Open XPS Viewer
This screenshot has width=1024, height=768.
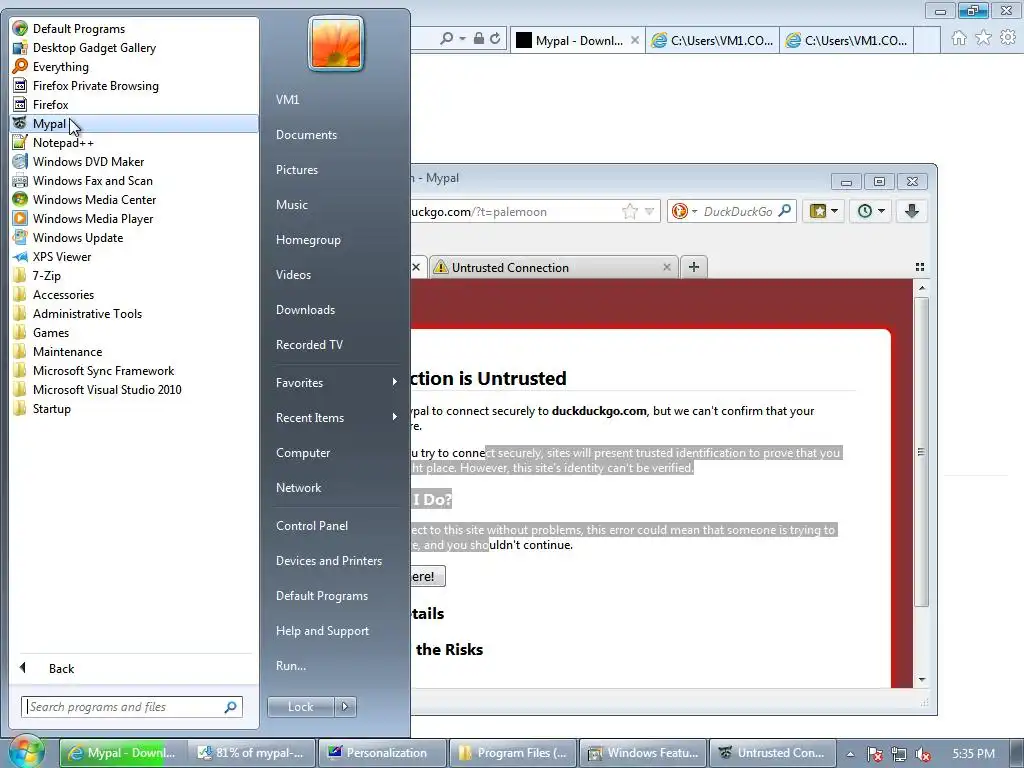[134, 256]
